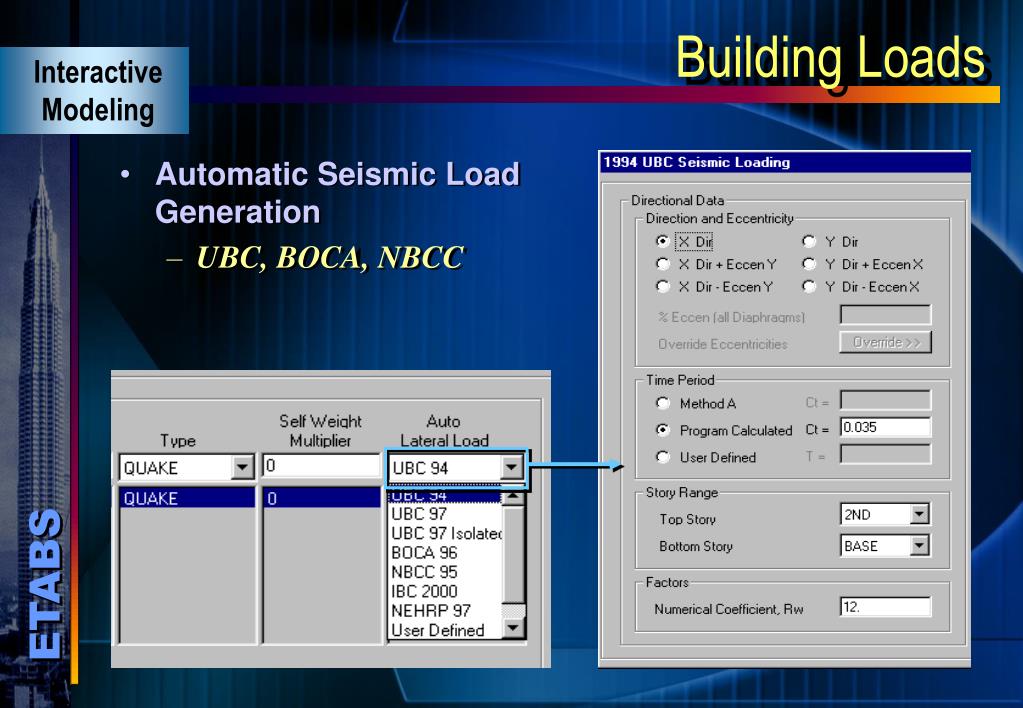Viewport: 1023px width, 708px height.
Task: Click the 1994 UBC Seismic Loading title bar
Action: click(x=784, y=162)
